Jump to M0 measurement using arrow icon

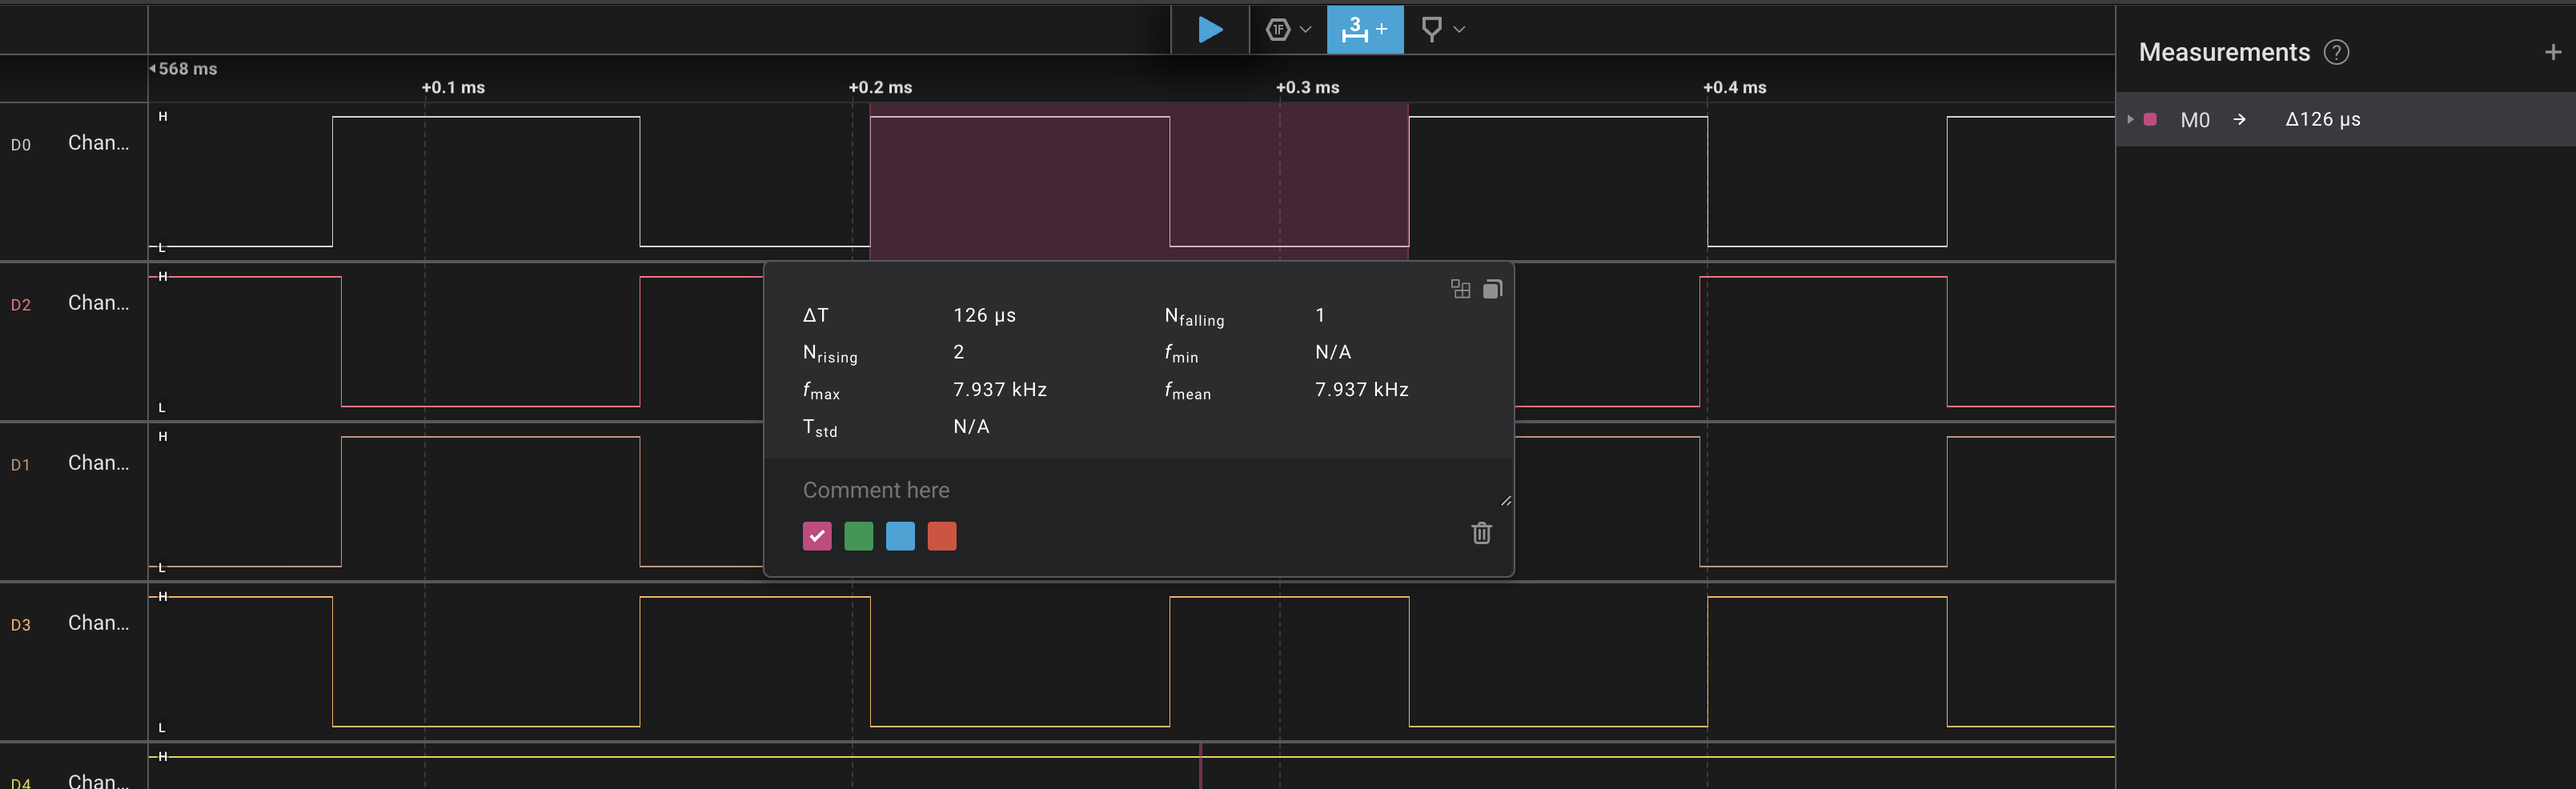click(2240, 120)
